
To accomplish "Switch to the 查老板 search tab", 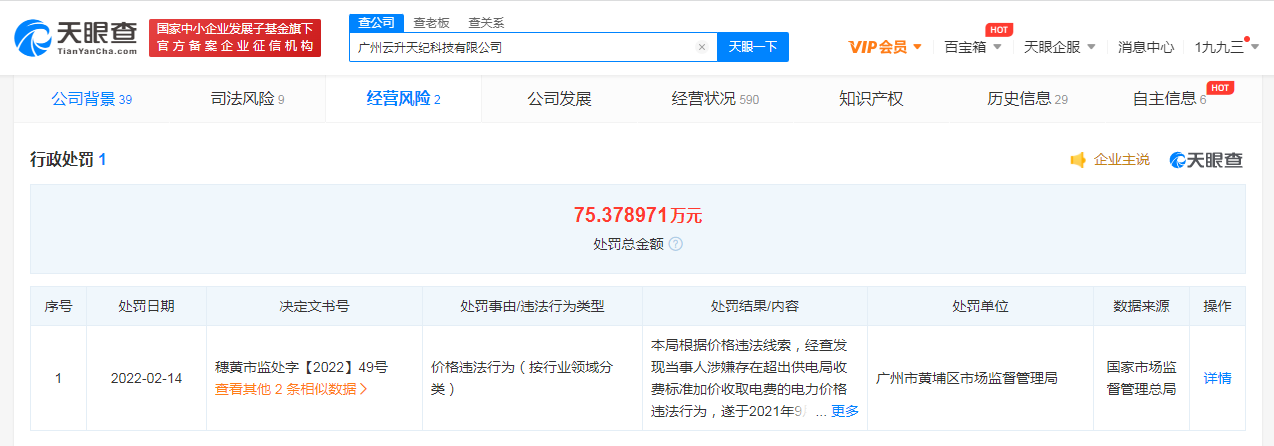I will coord(431,22).
